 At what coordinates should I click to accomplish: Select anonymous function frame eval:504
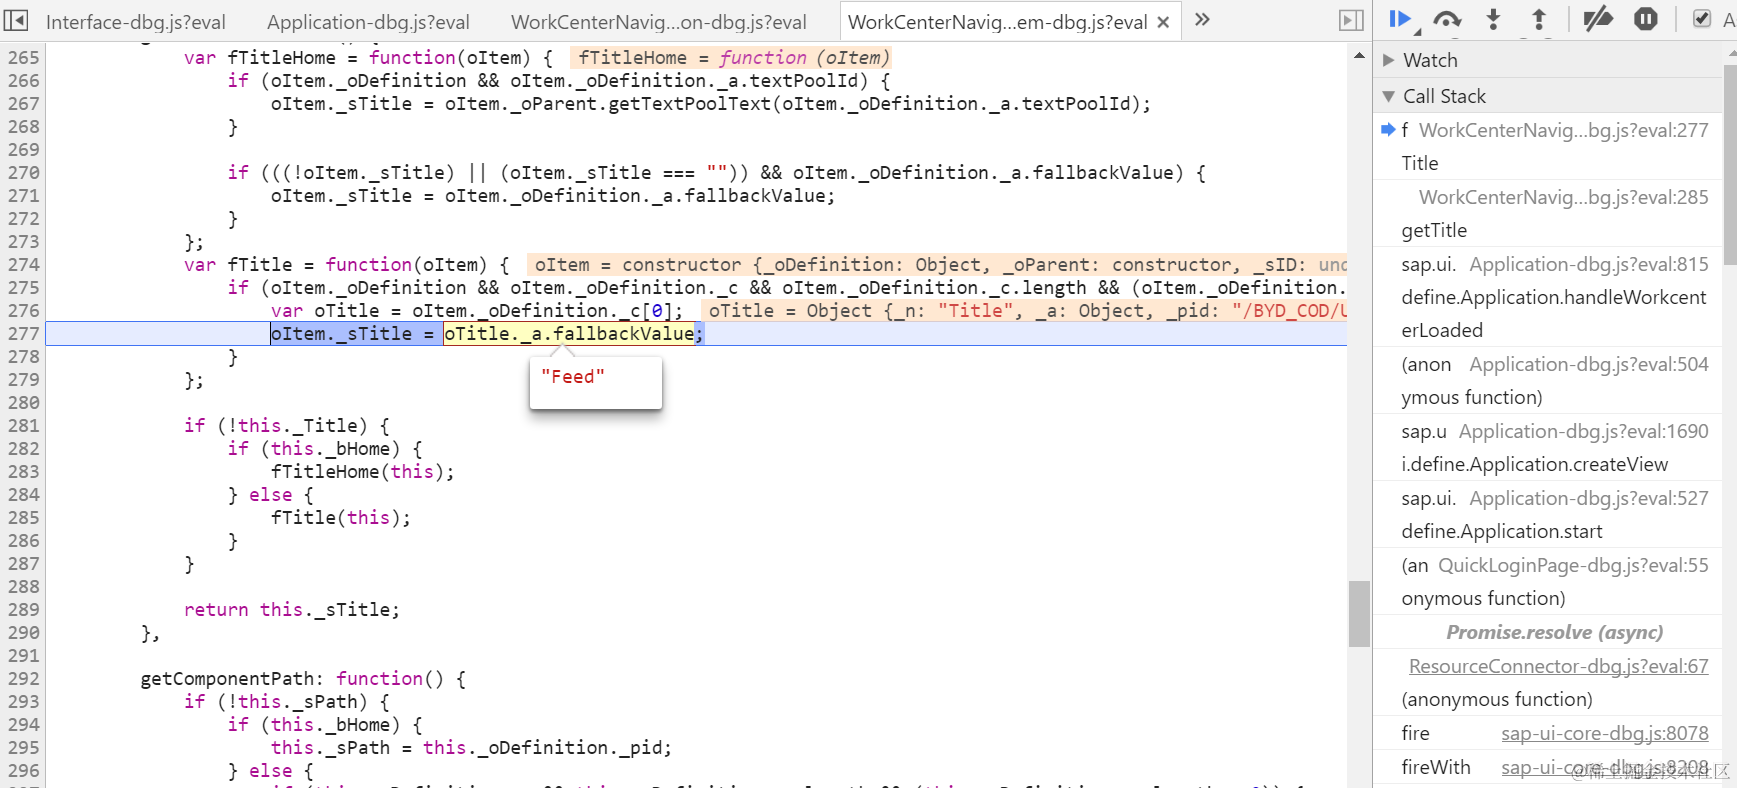(x=1548, y=380)
